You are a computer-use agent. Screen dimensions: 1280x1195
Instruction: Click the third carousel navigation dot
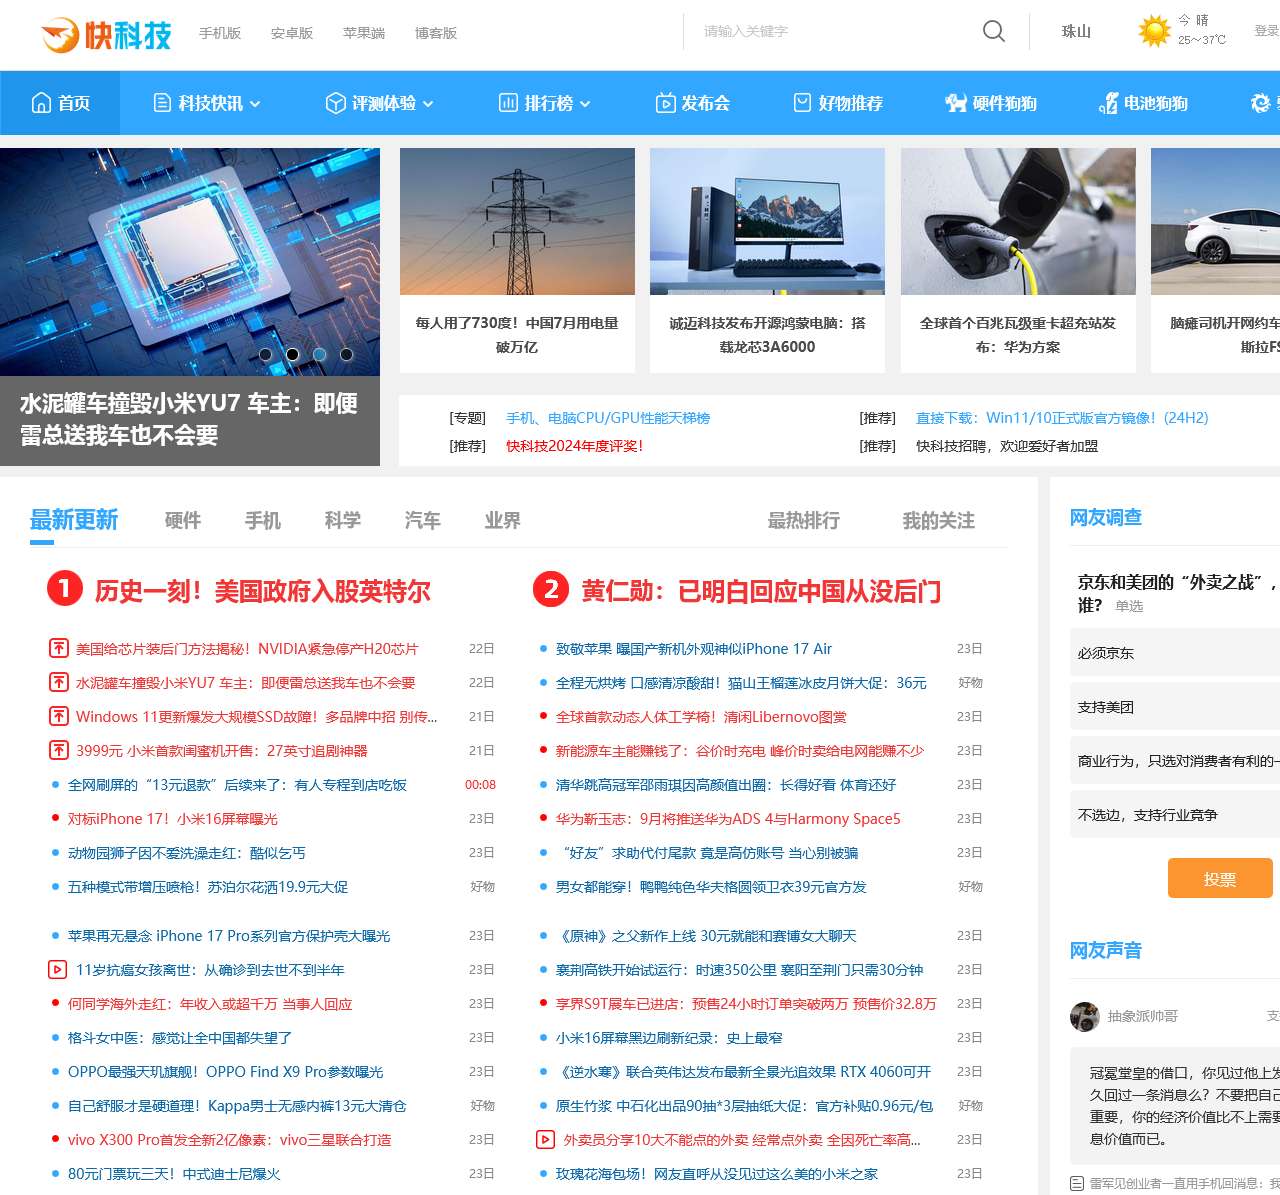[320, 354]
